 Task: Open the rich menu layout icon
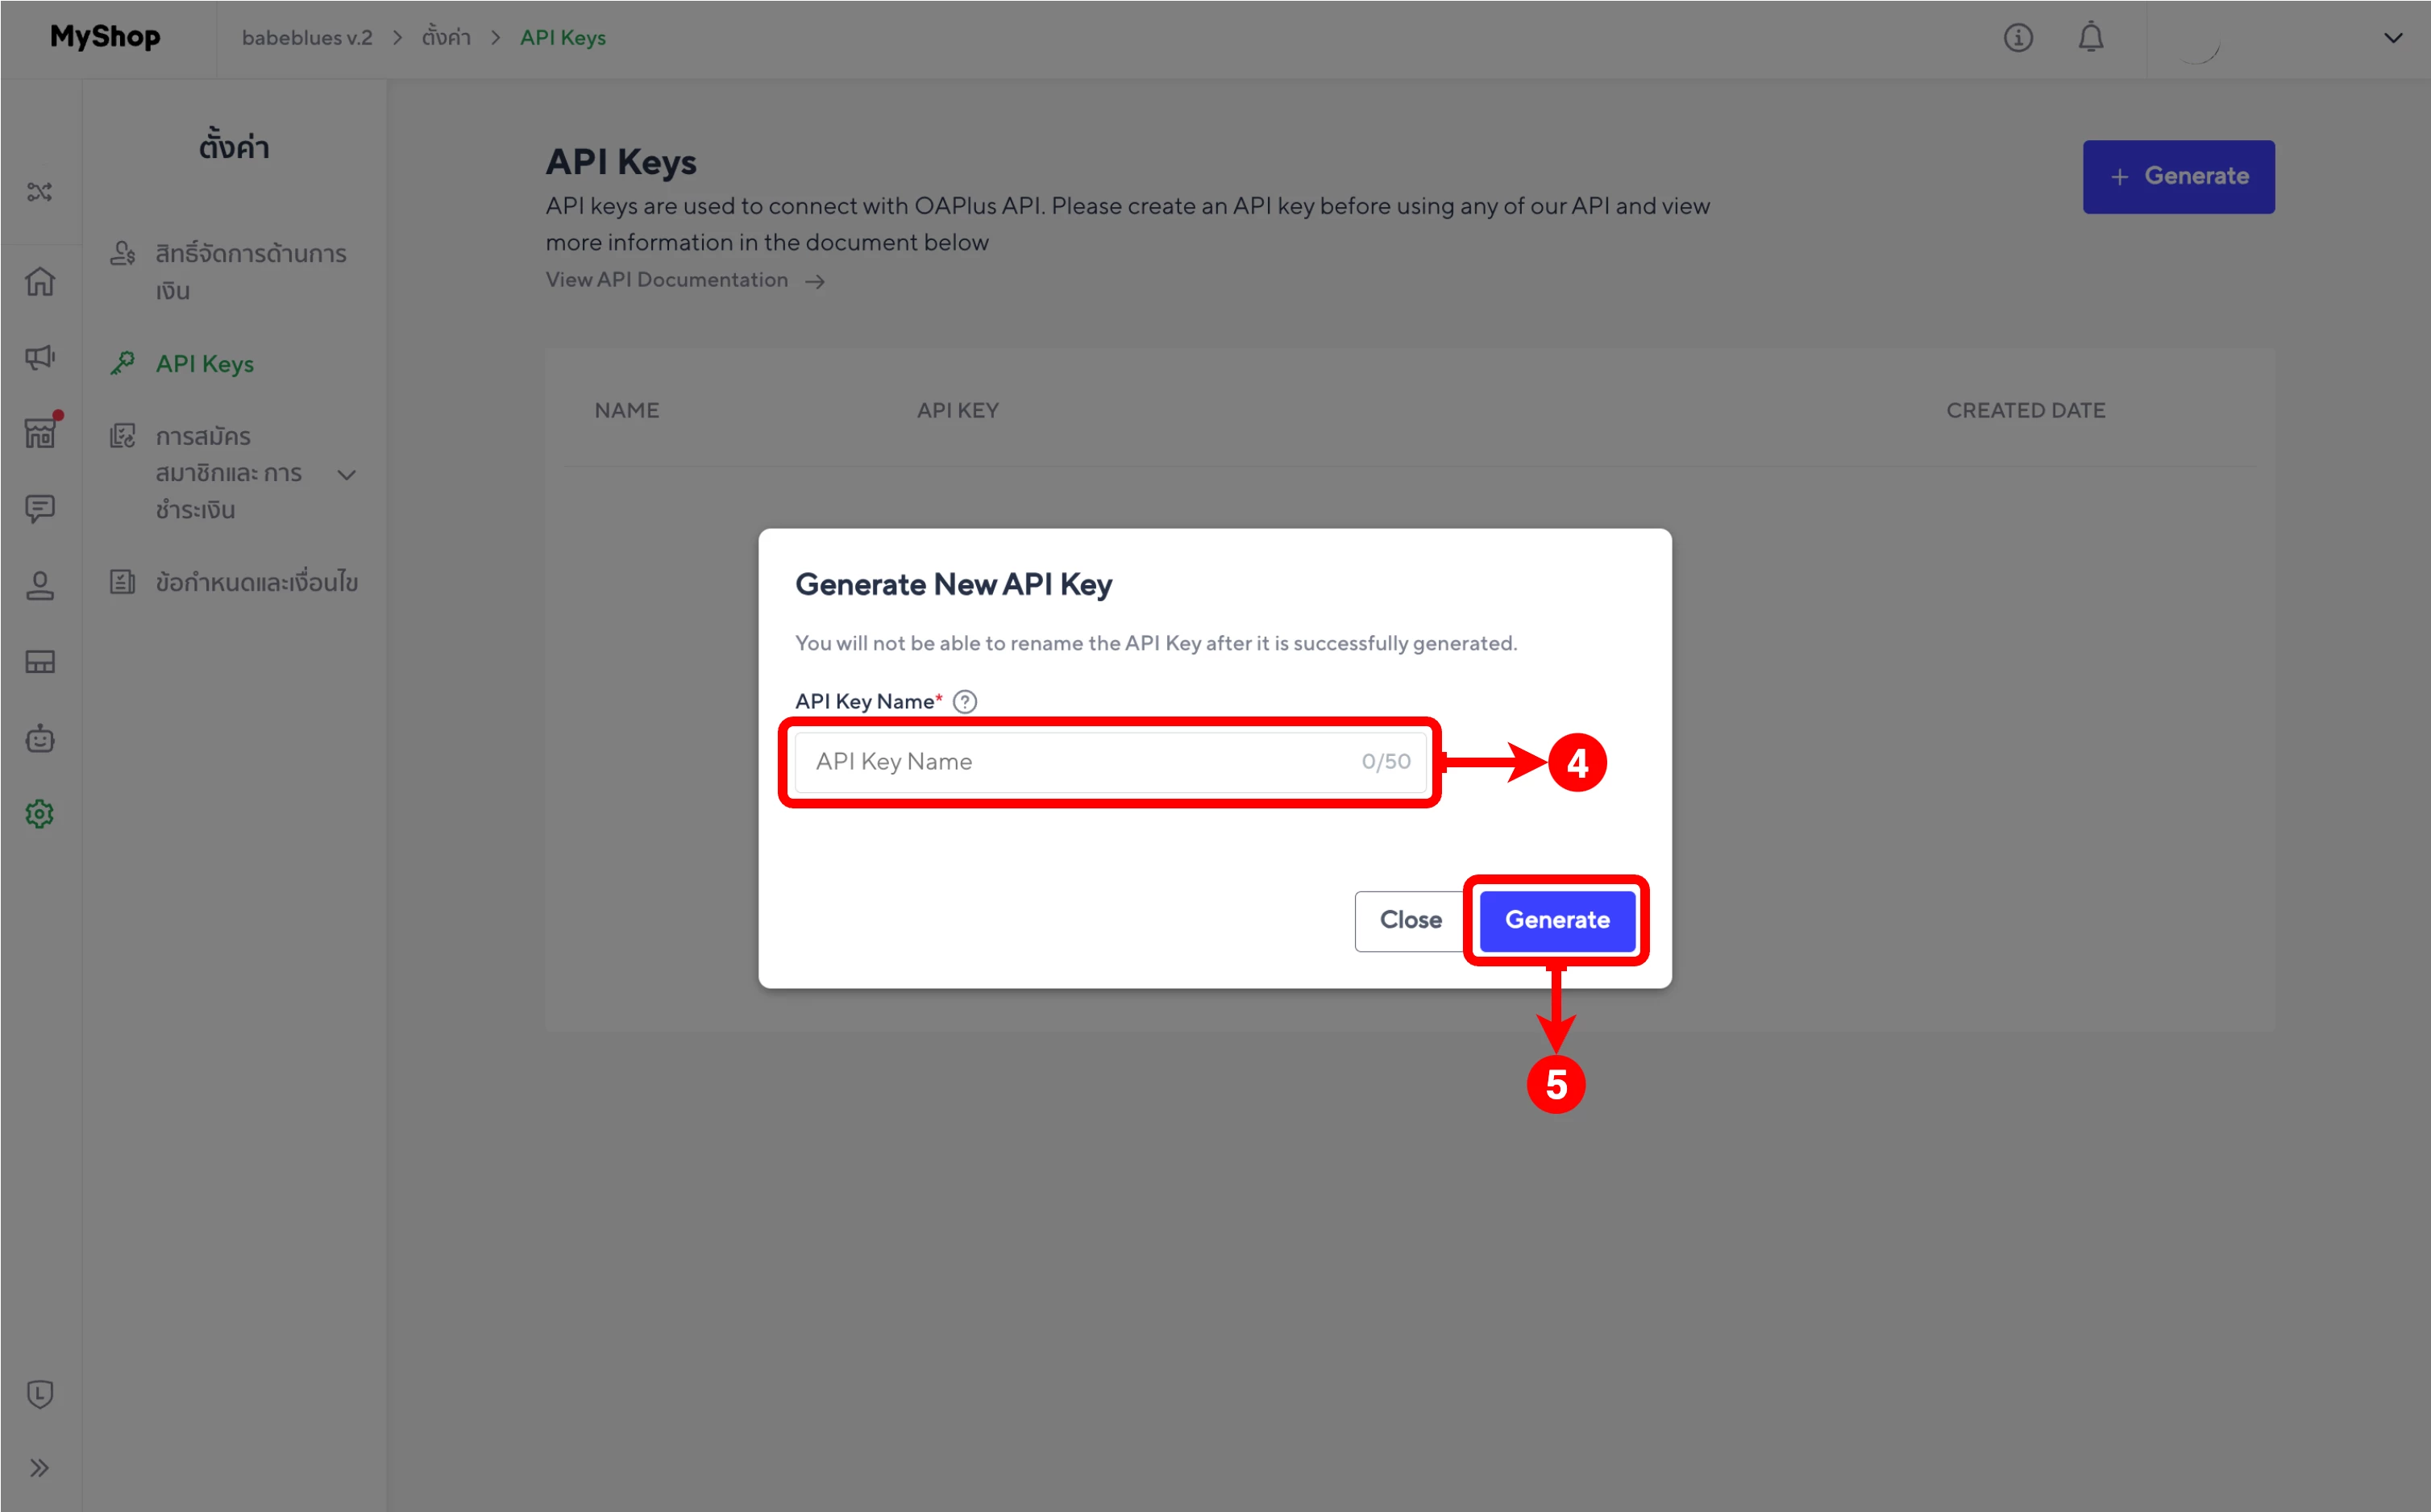[x=40, y=662]
